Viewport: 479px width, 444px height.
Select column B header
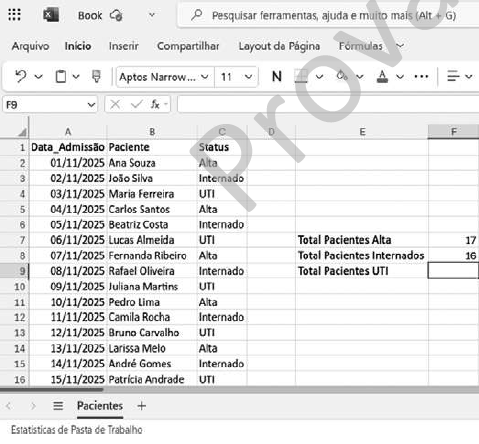coord(152,132)
